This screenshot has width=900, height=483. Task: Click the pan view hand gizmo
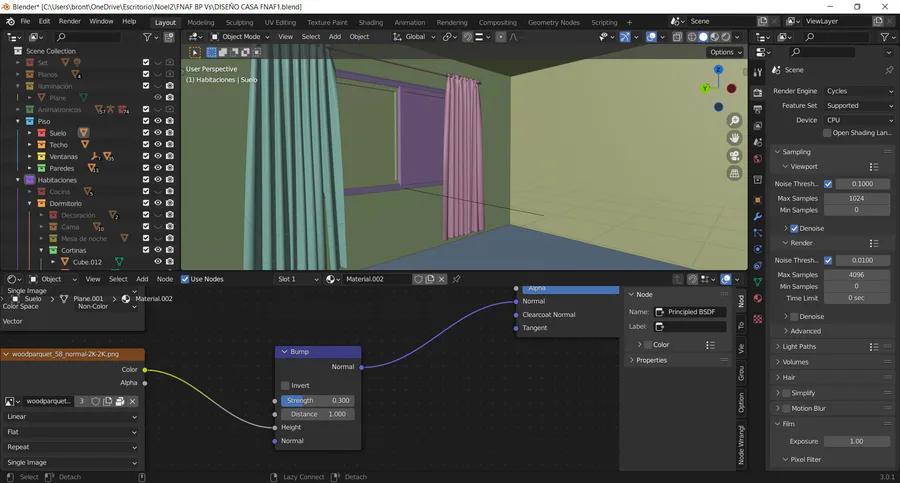[735, 137]
